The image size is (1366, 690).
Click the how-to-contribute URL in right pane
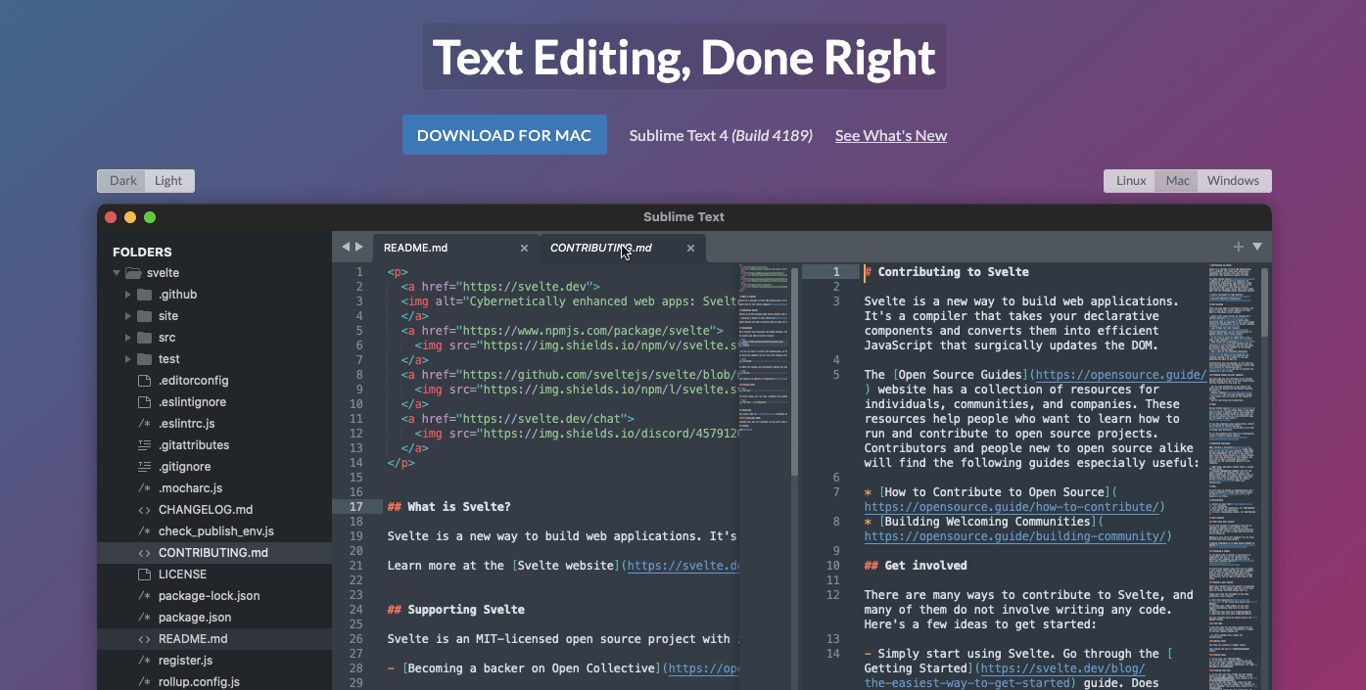pos(1011,507)
